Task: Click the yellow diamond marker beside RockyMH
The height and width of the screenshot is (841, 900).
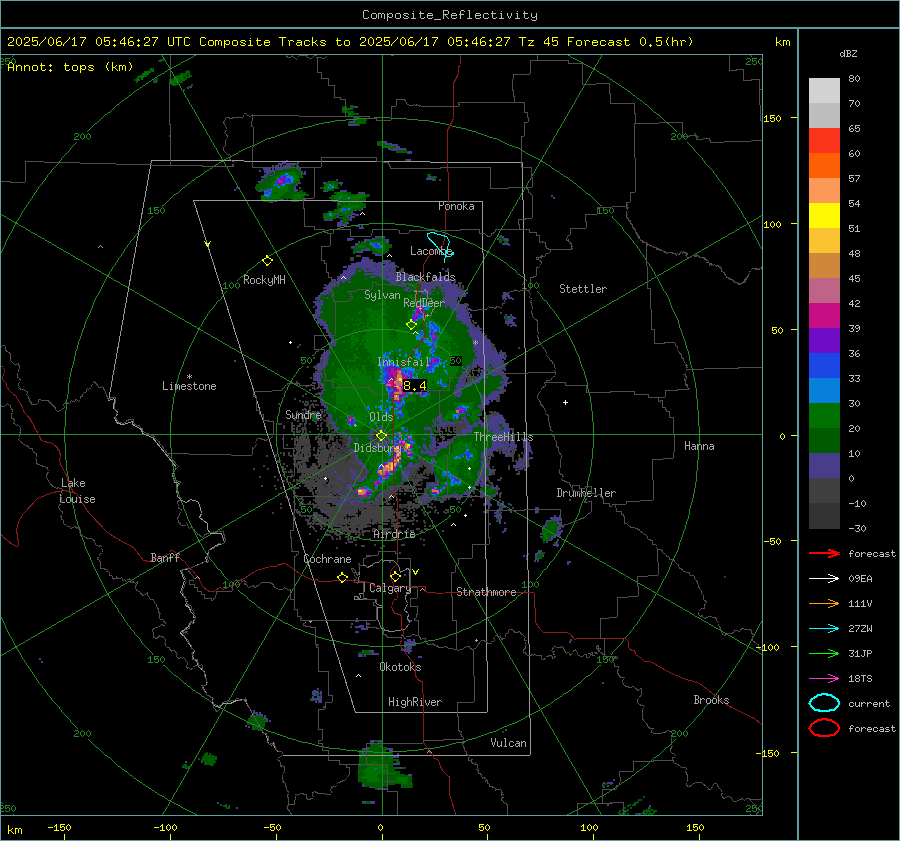Action: [267, 261]
